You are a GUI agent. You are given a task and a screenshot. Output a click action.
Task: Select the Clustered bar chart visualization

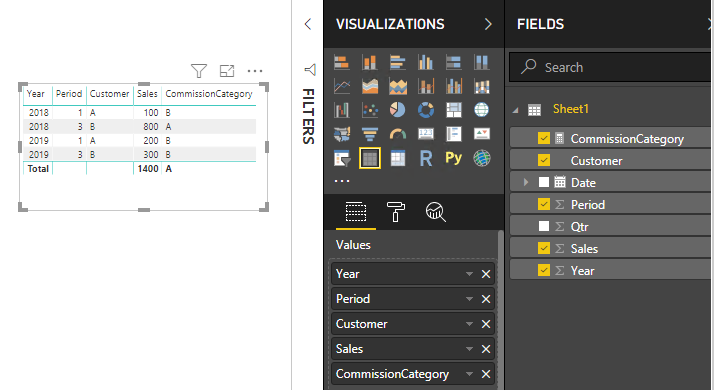[398, 62]
